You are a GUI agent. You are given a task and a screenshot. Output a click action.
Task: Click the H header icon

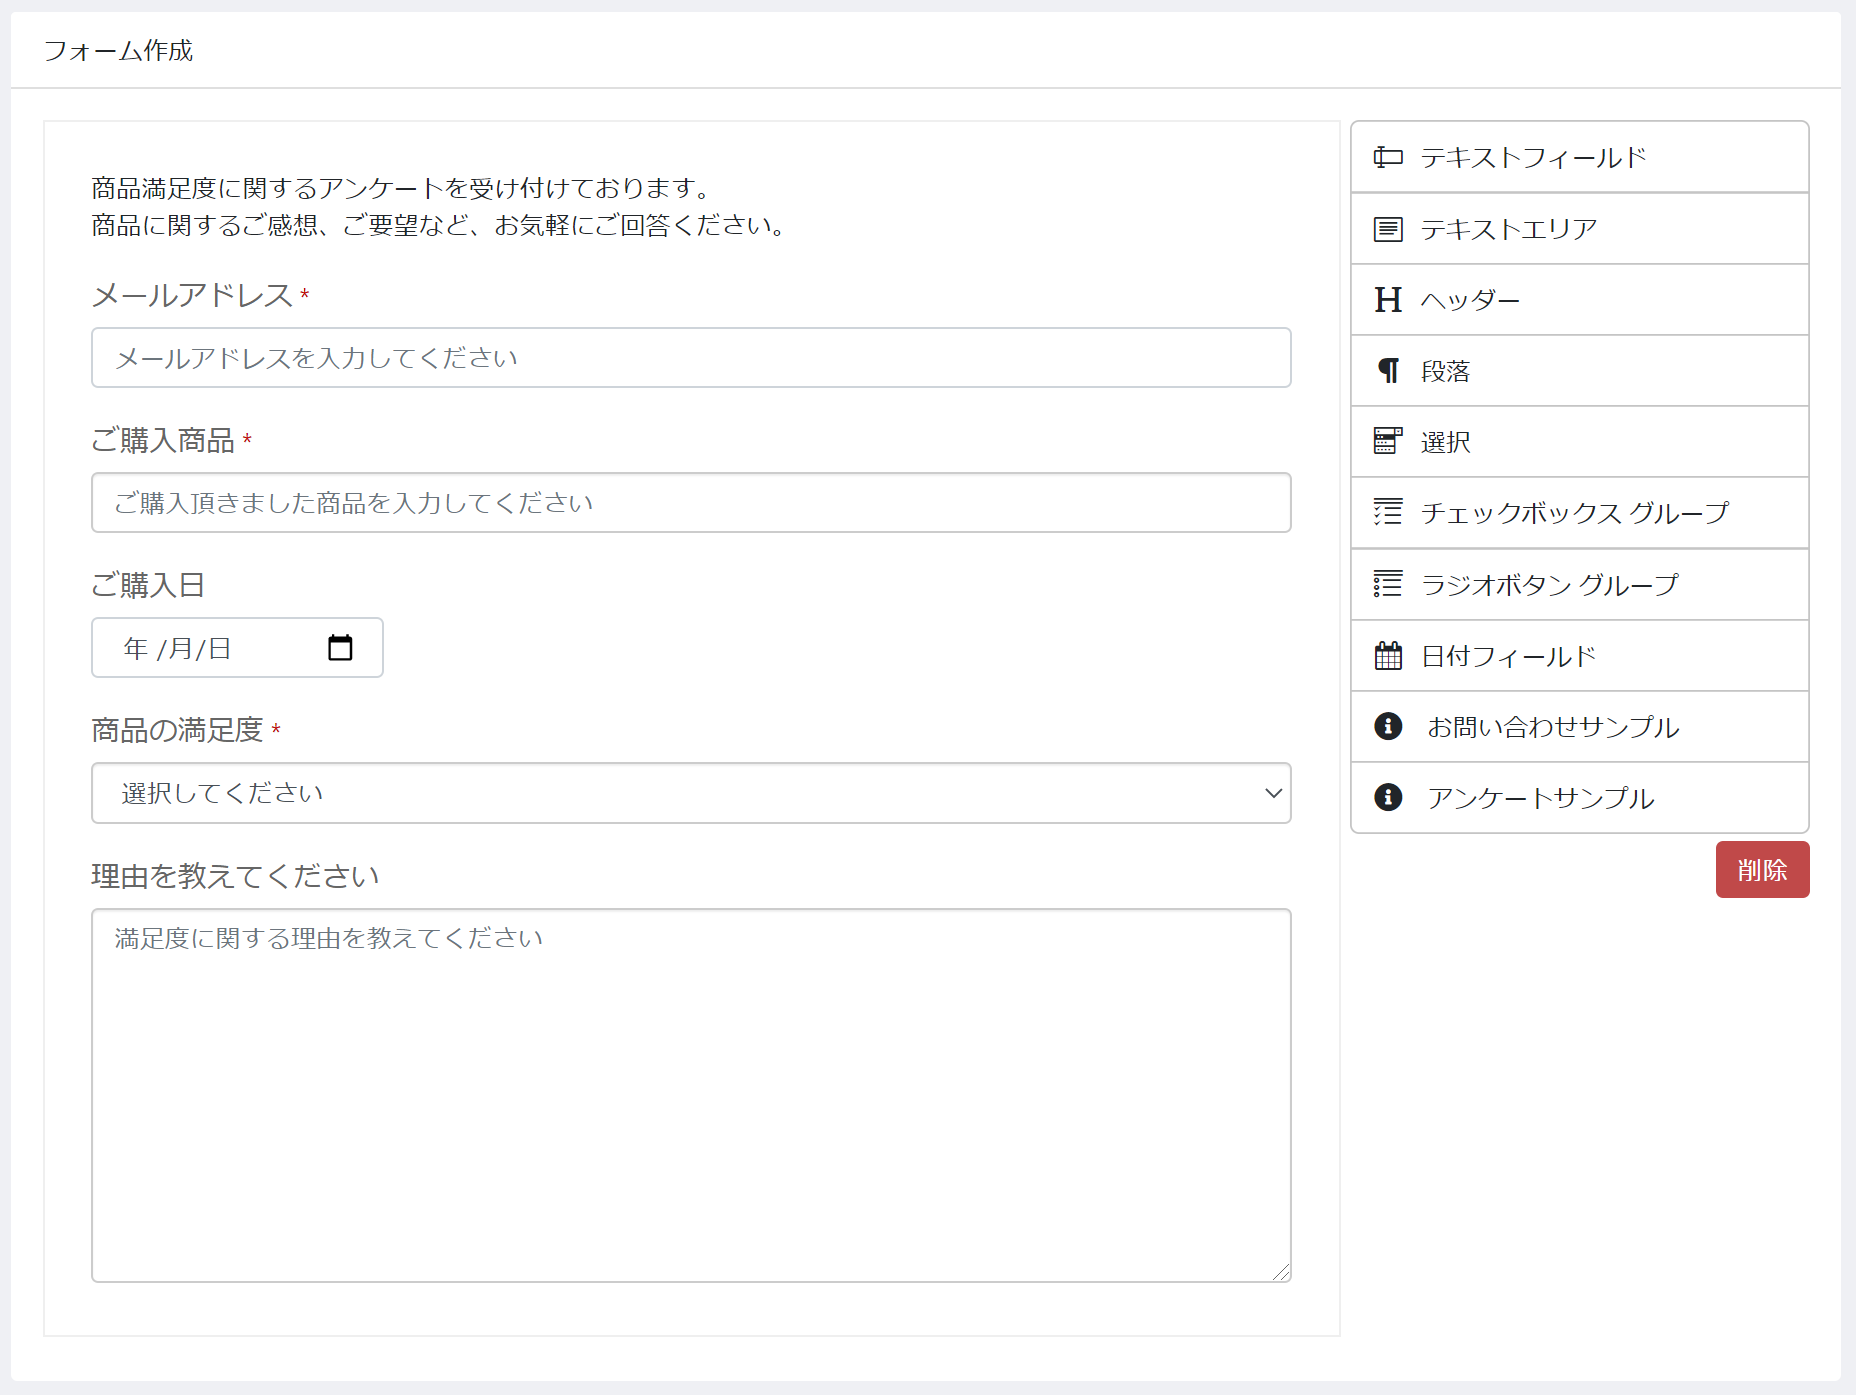tap(1388, 300)
